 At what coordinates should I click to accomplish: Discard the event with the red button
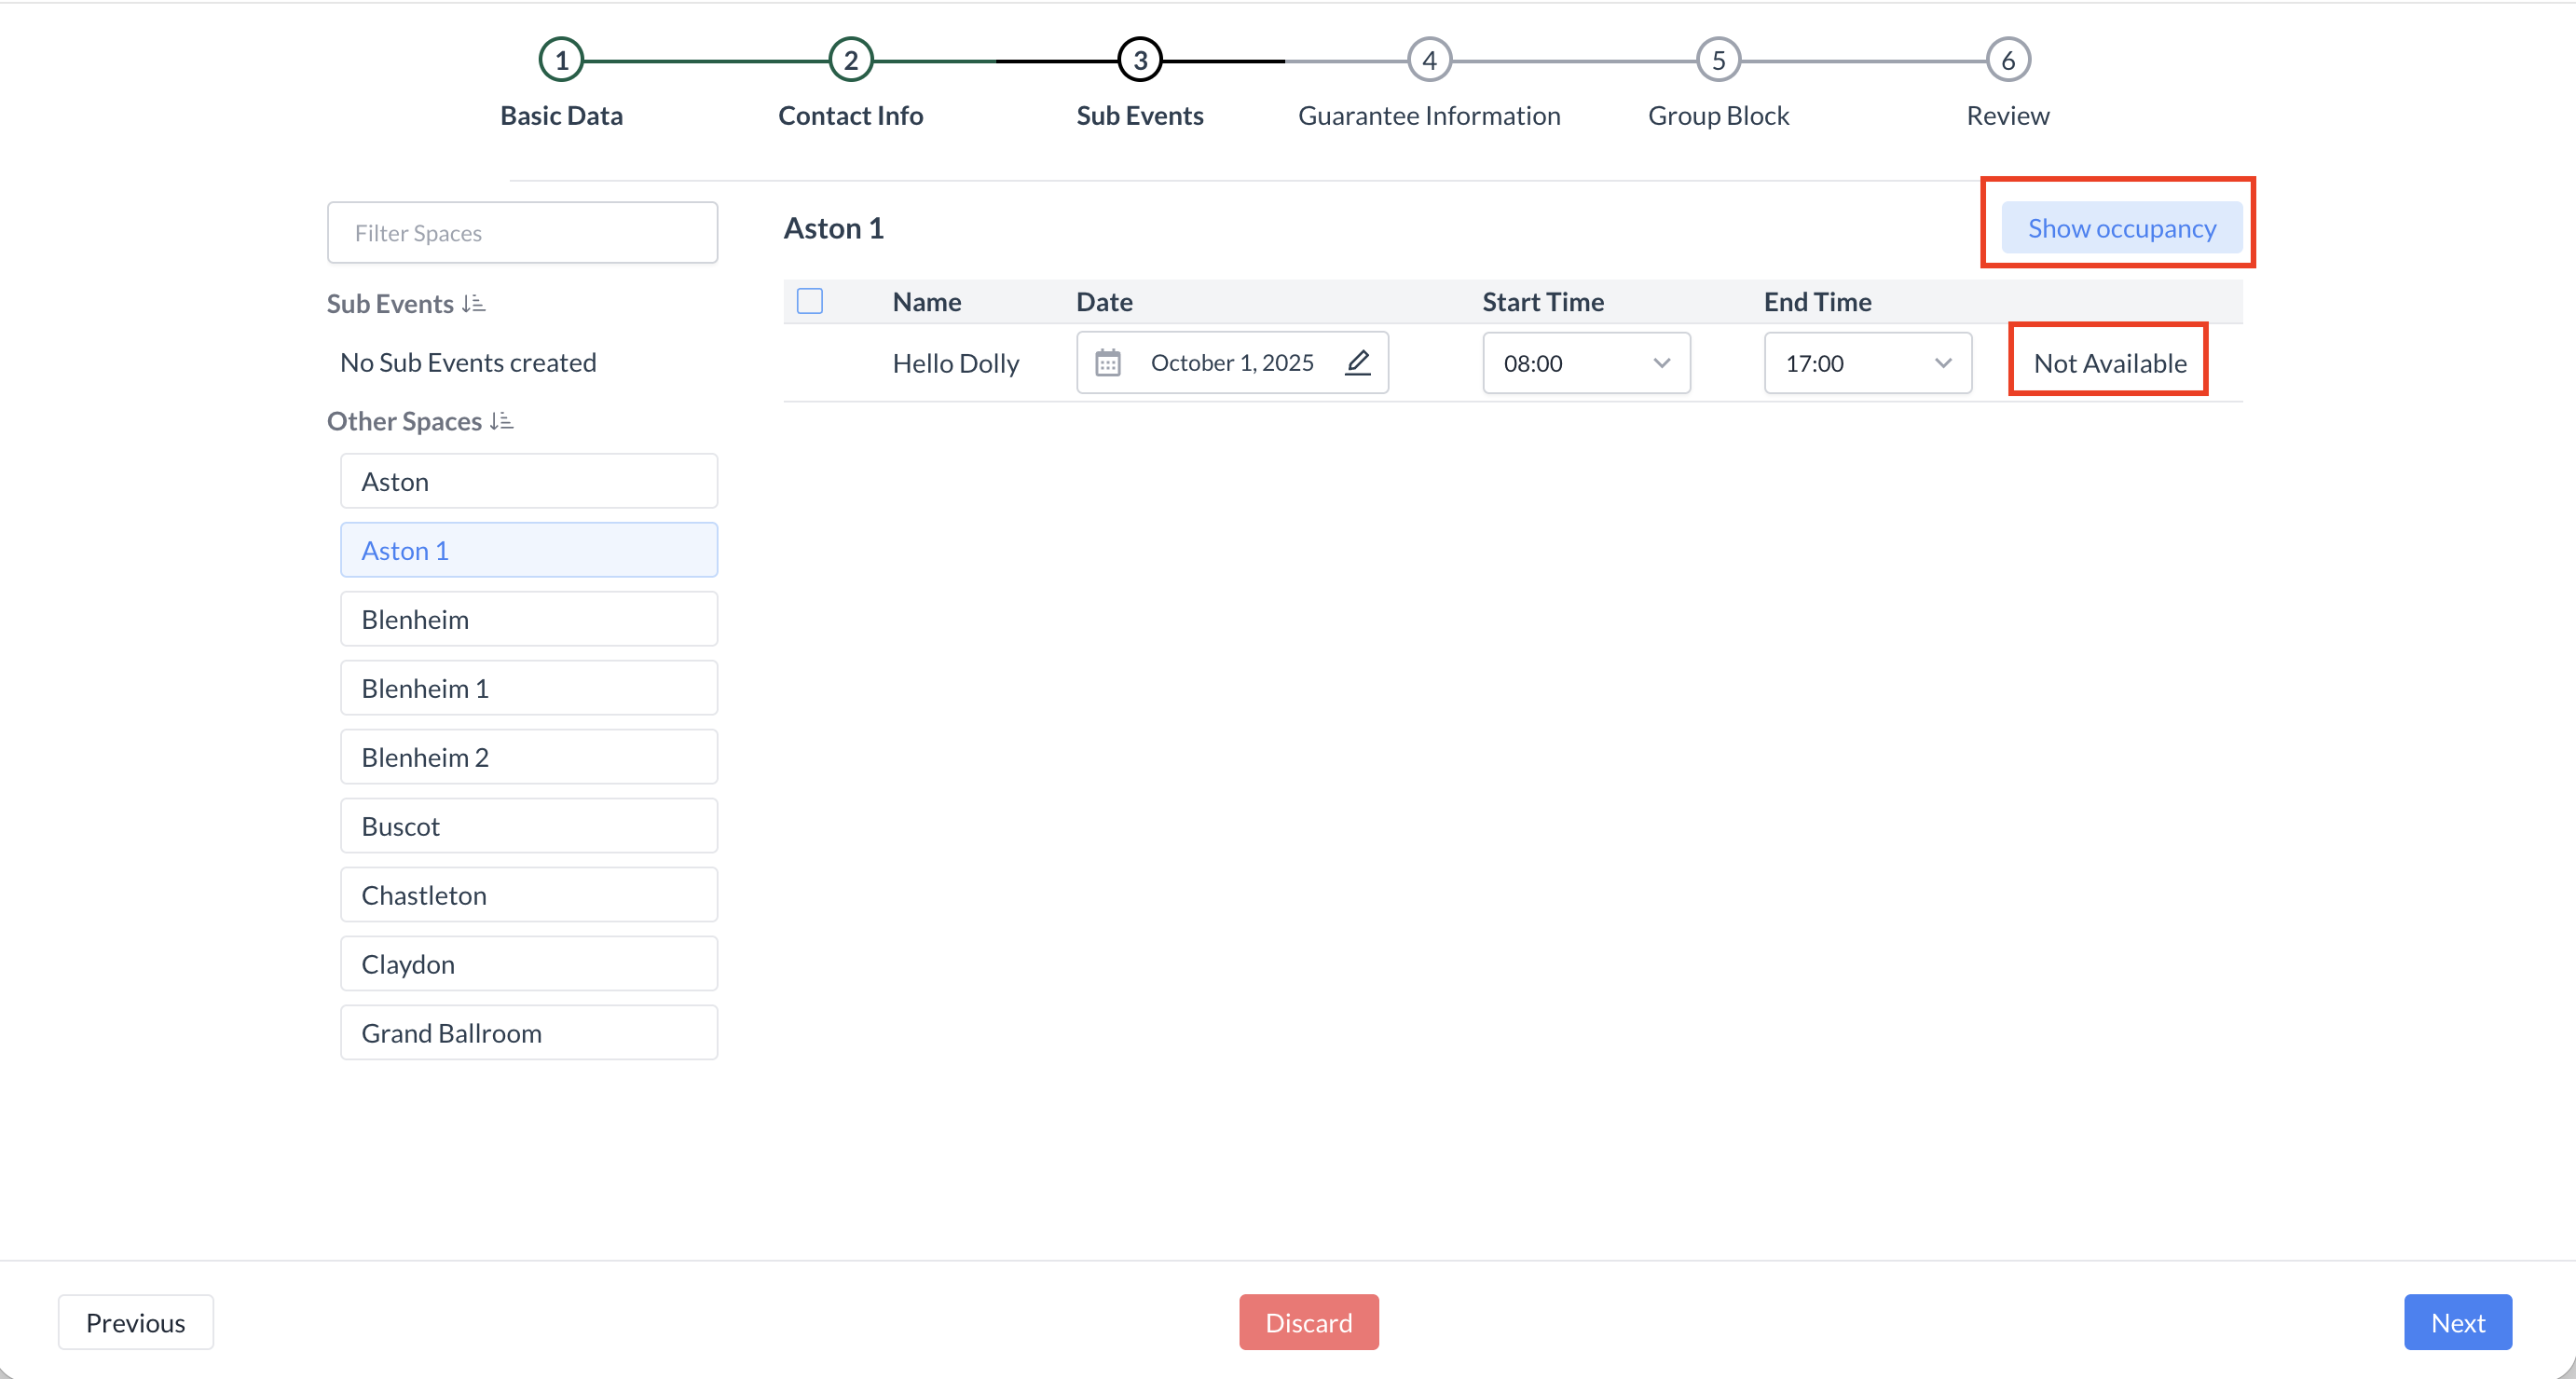tap(1308, 1322)
